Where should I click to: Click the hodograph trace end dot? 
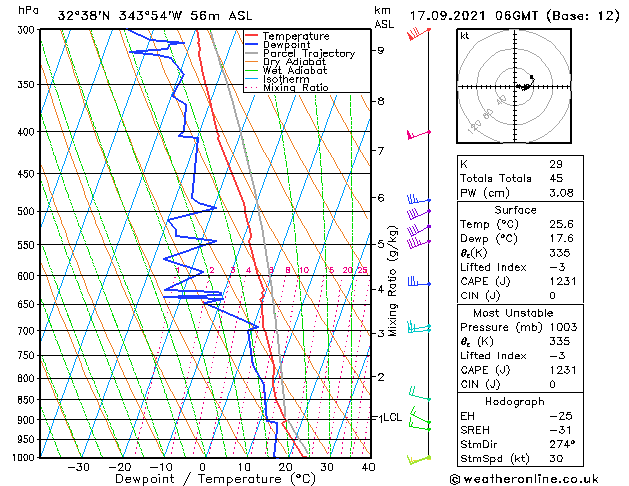pyautogui.click(x=532, y=77)
